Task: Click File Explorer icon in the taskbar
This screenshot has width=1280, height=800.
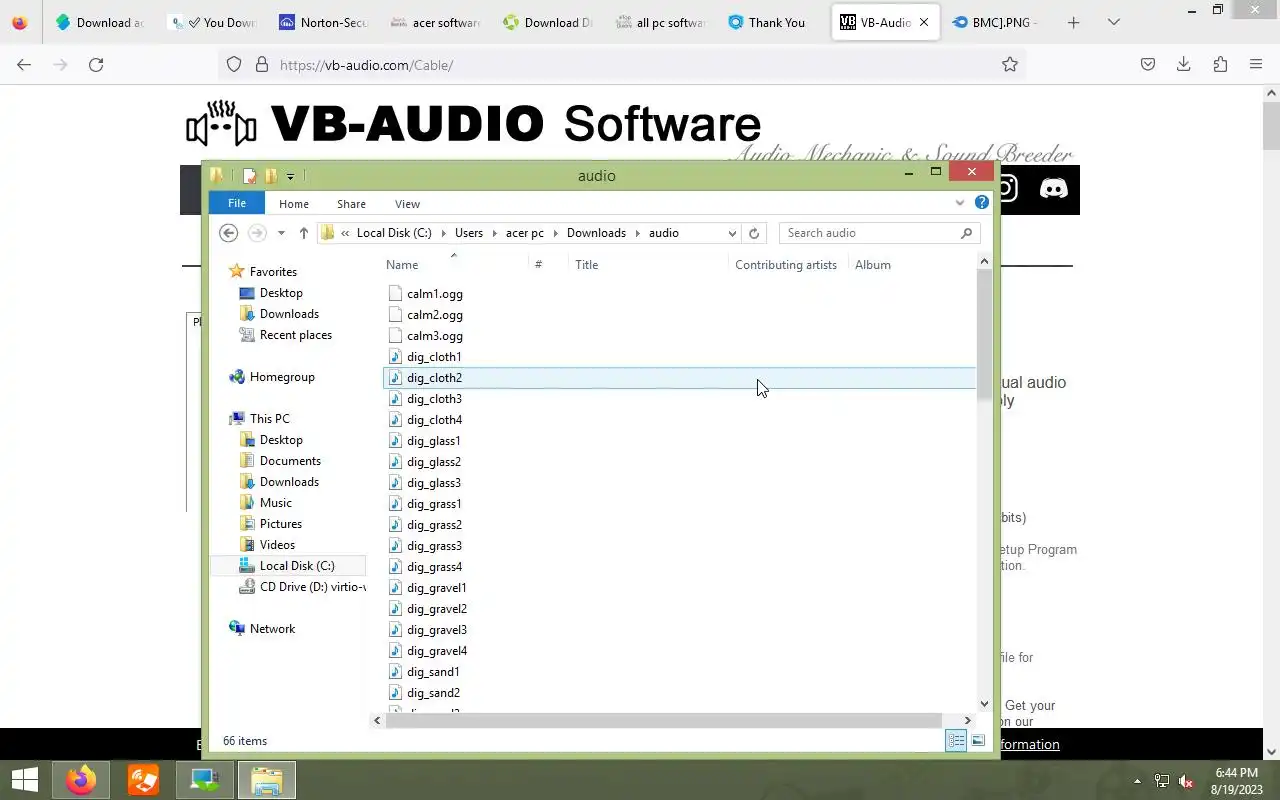Action: coord(266,779)
